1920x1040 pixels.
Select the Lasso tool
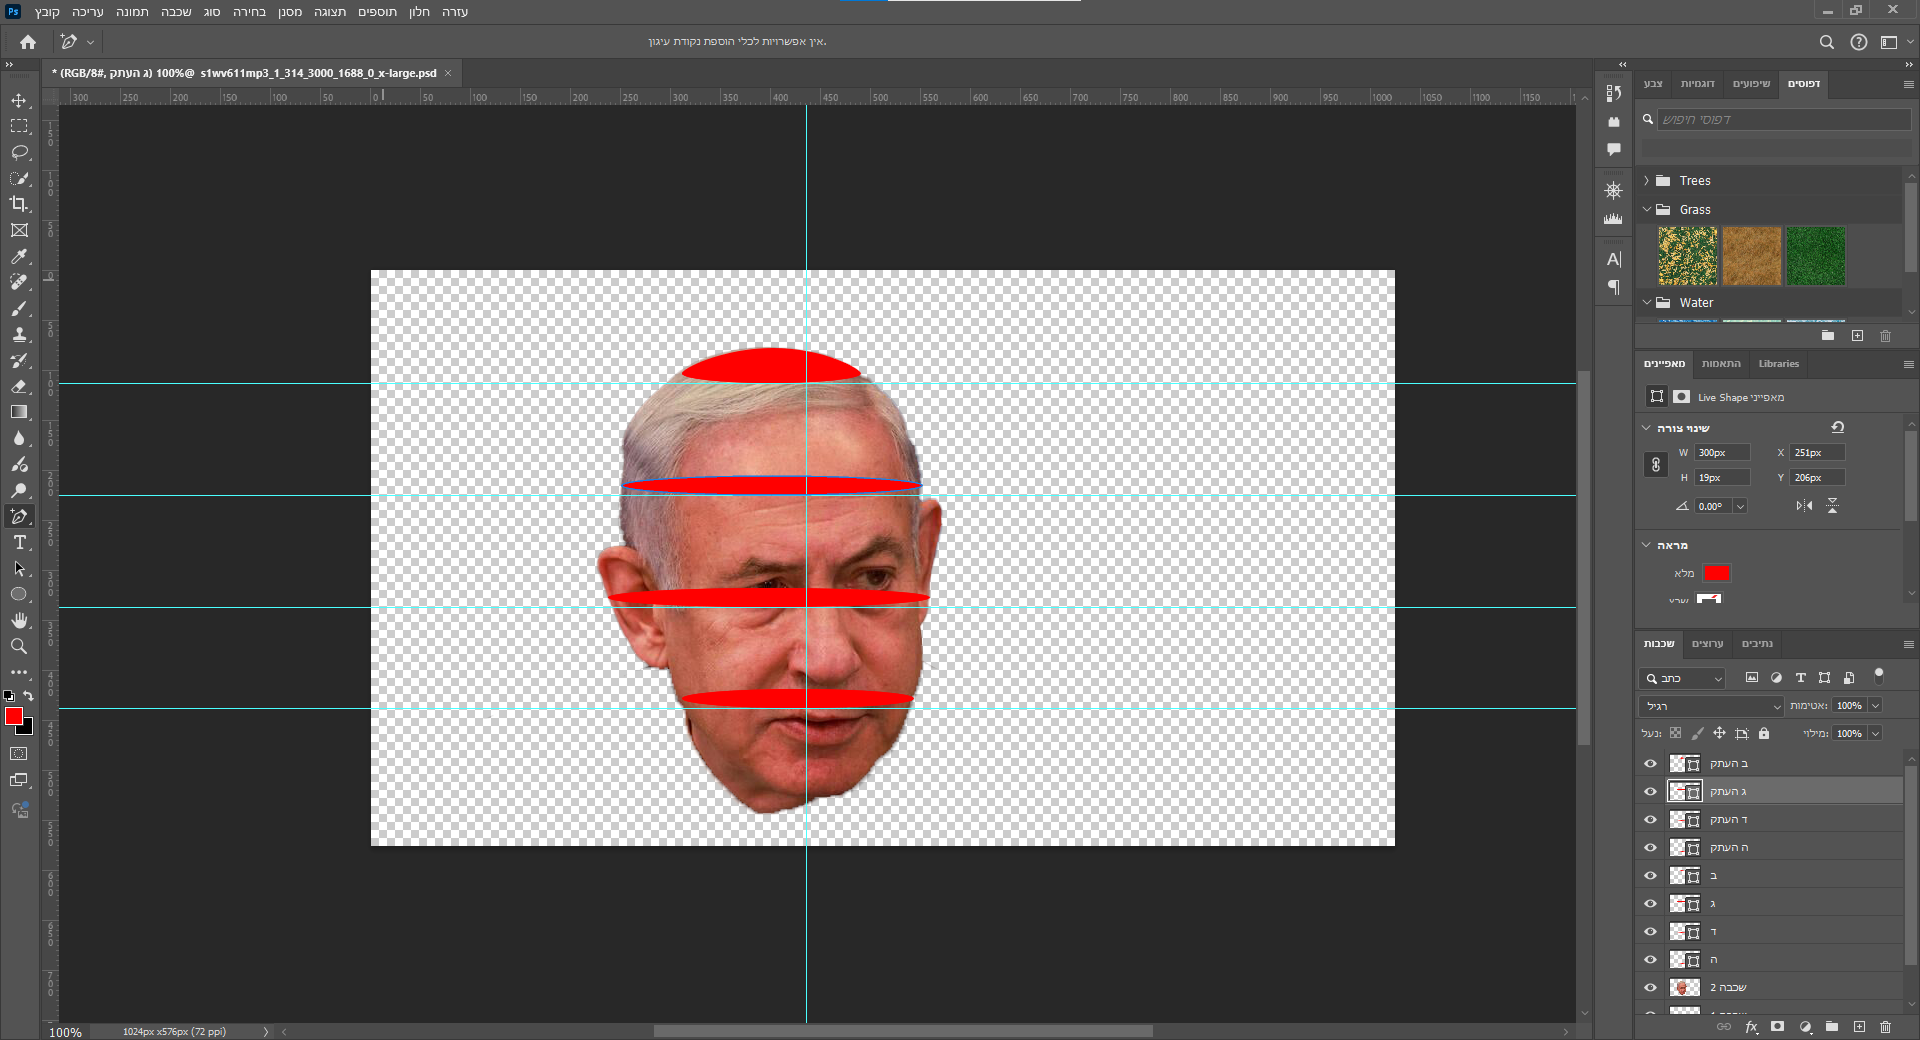tap(19, 152)
